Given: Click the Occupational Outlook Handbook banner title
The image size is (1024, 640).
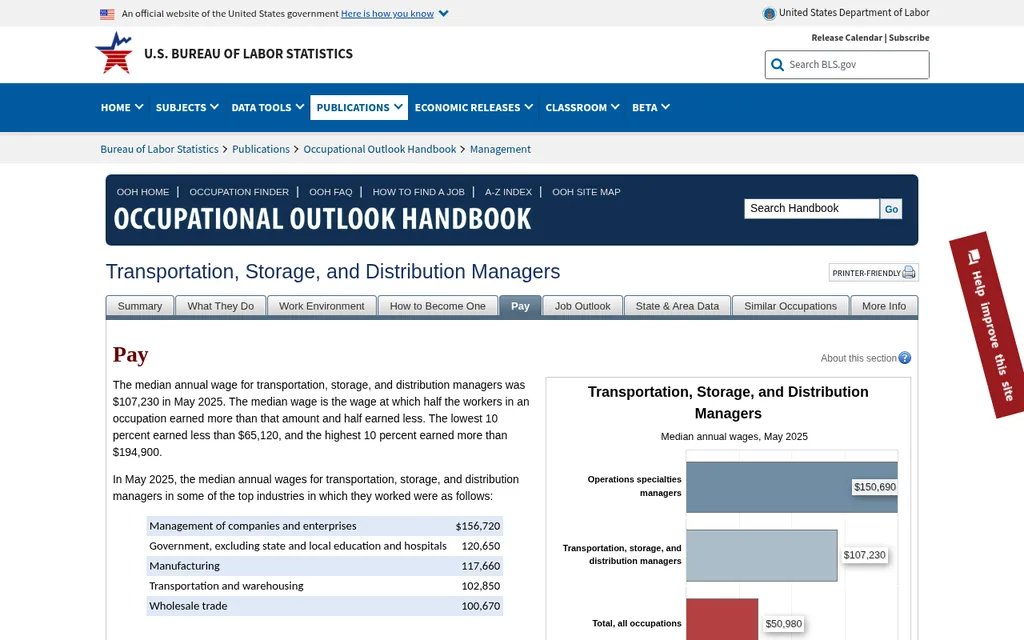Looking at the screenshot, I should (323, 219).
